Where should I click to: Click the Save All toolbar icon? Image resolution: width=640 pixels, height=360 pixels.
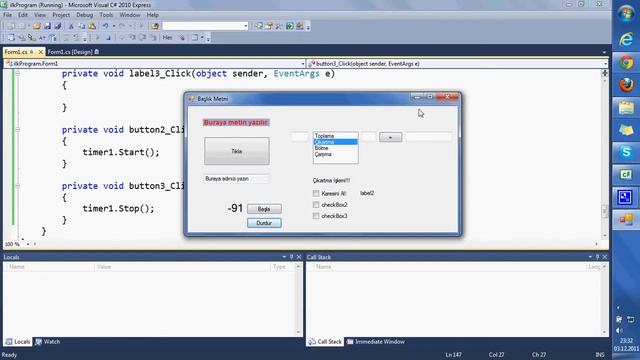58,26
